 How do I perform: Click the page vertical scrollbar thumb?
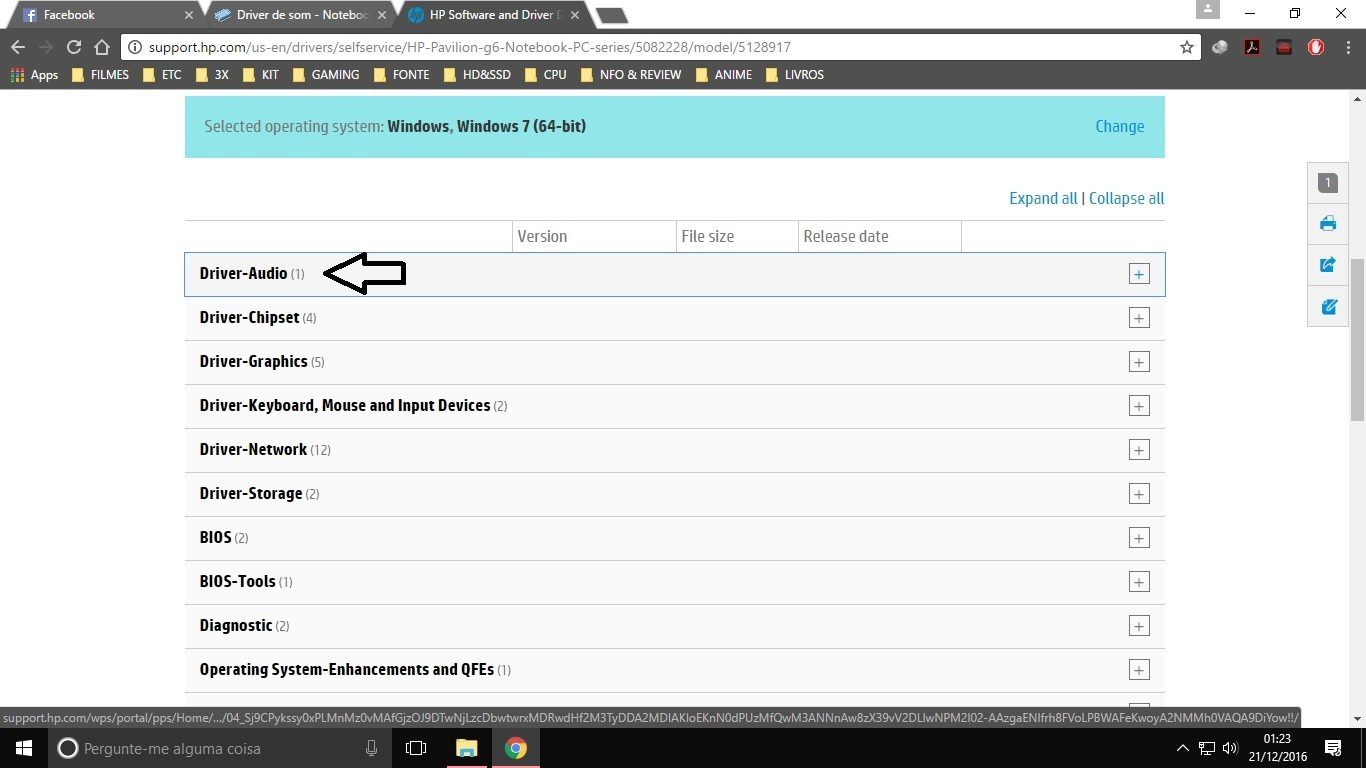tap(1357, 340)
